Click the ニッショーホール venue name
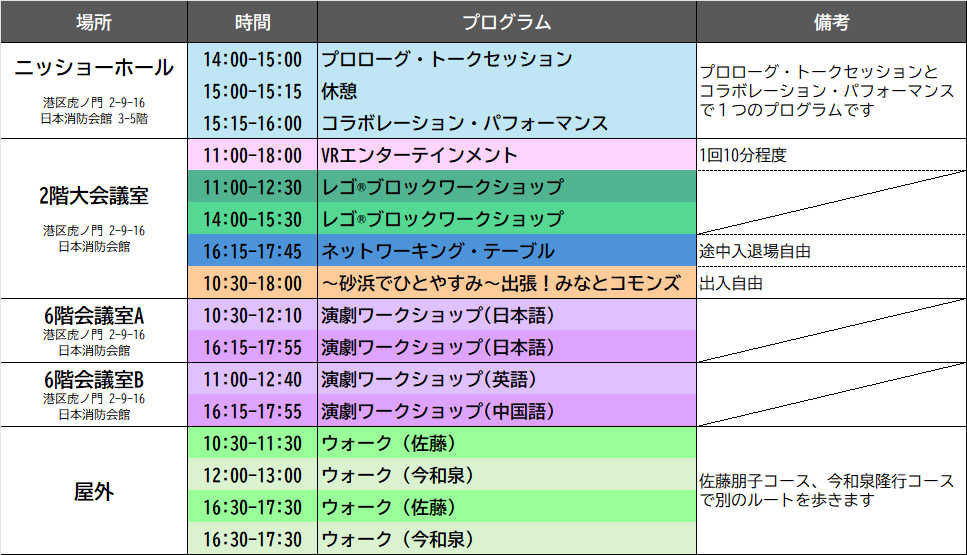The height and width of the screenshot is (555, 967). [94, 69]
